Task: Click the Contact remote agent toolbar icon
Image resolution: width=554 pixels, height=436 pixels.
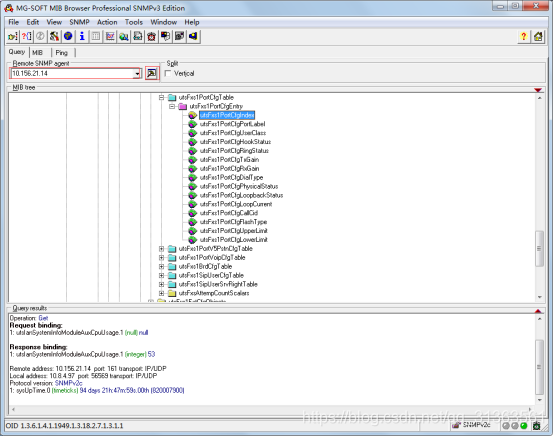Action: 13,36
